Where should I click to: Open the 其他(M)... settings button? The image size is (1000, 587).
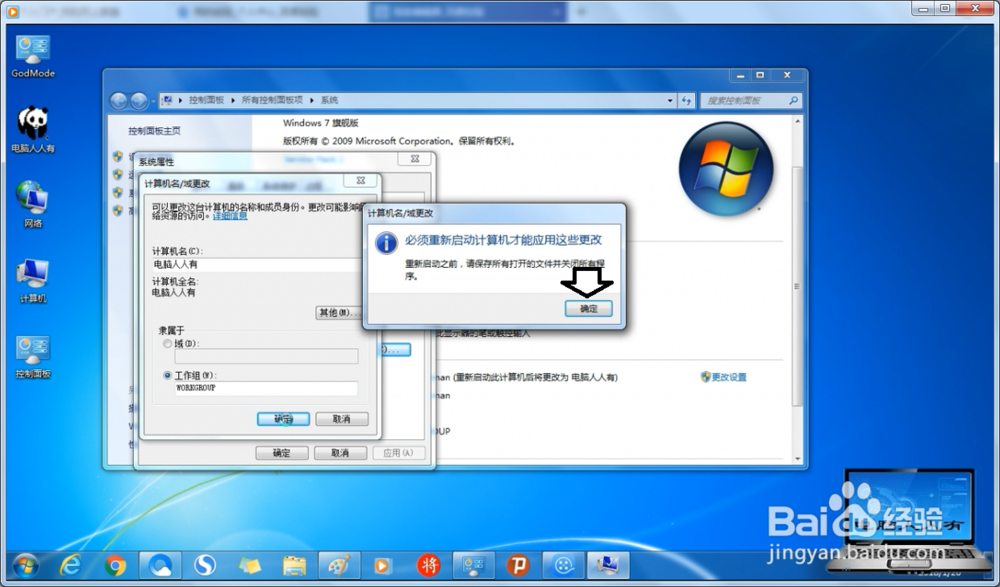click(339, 312)
